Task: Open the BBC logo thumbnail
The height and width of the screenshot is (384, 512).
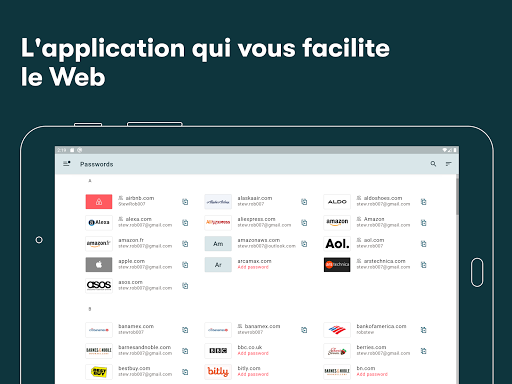Action: pyautogui.click(x=218, y=351)
